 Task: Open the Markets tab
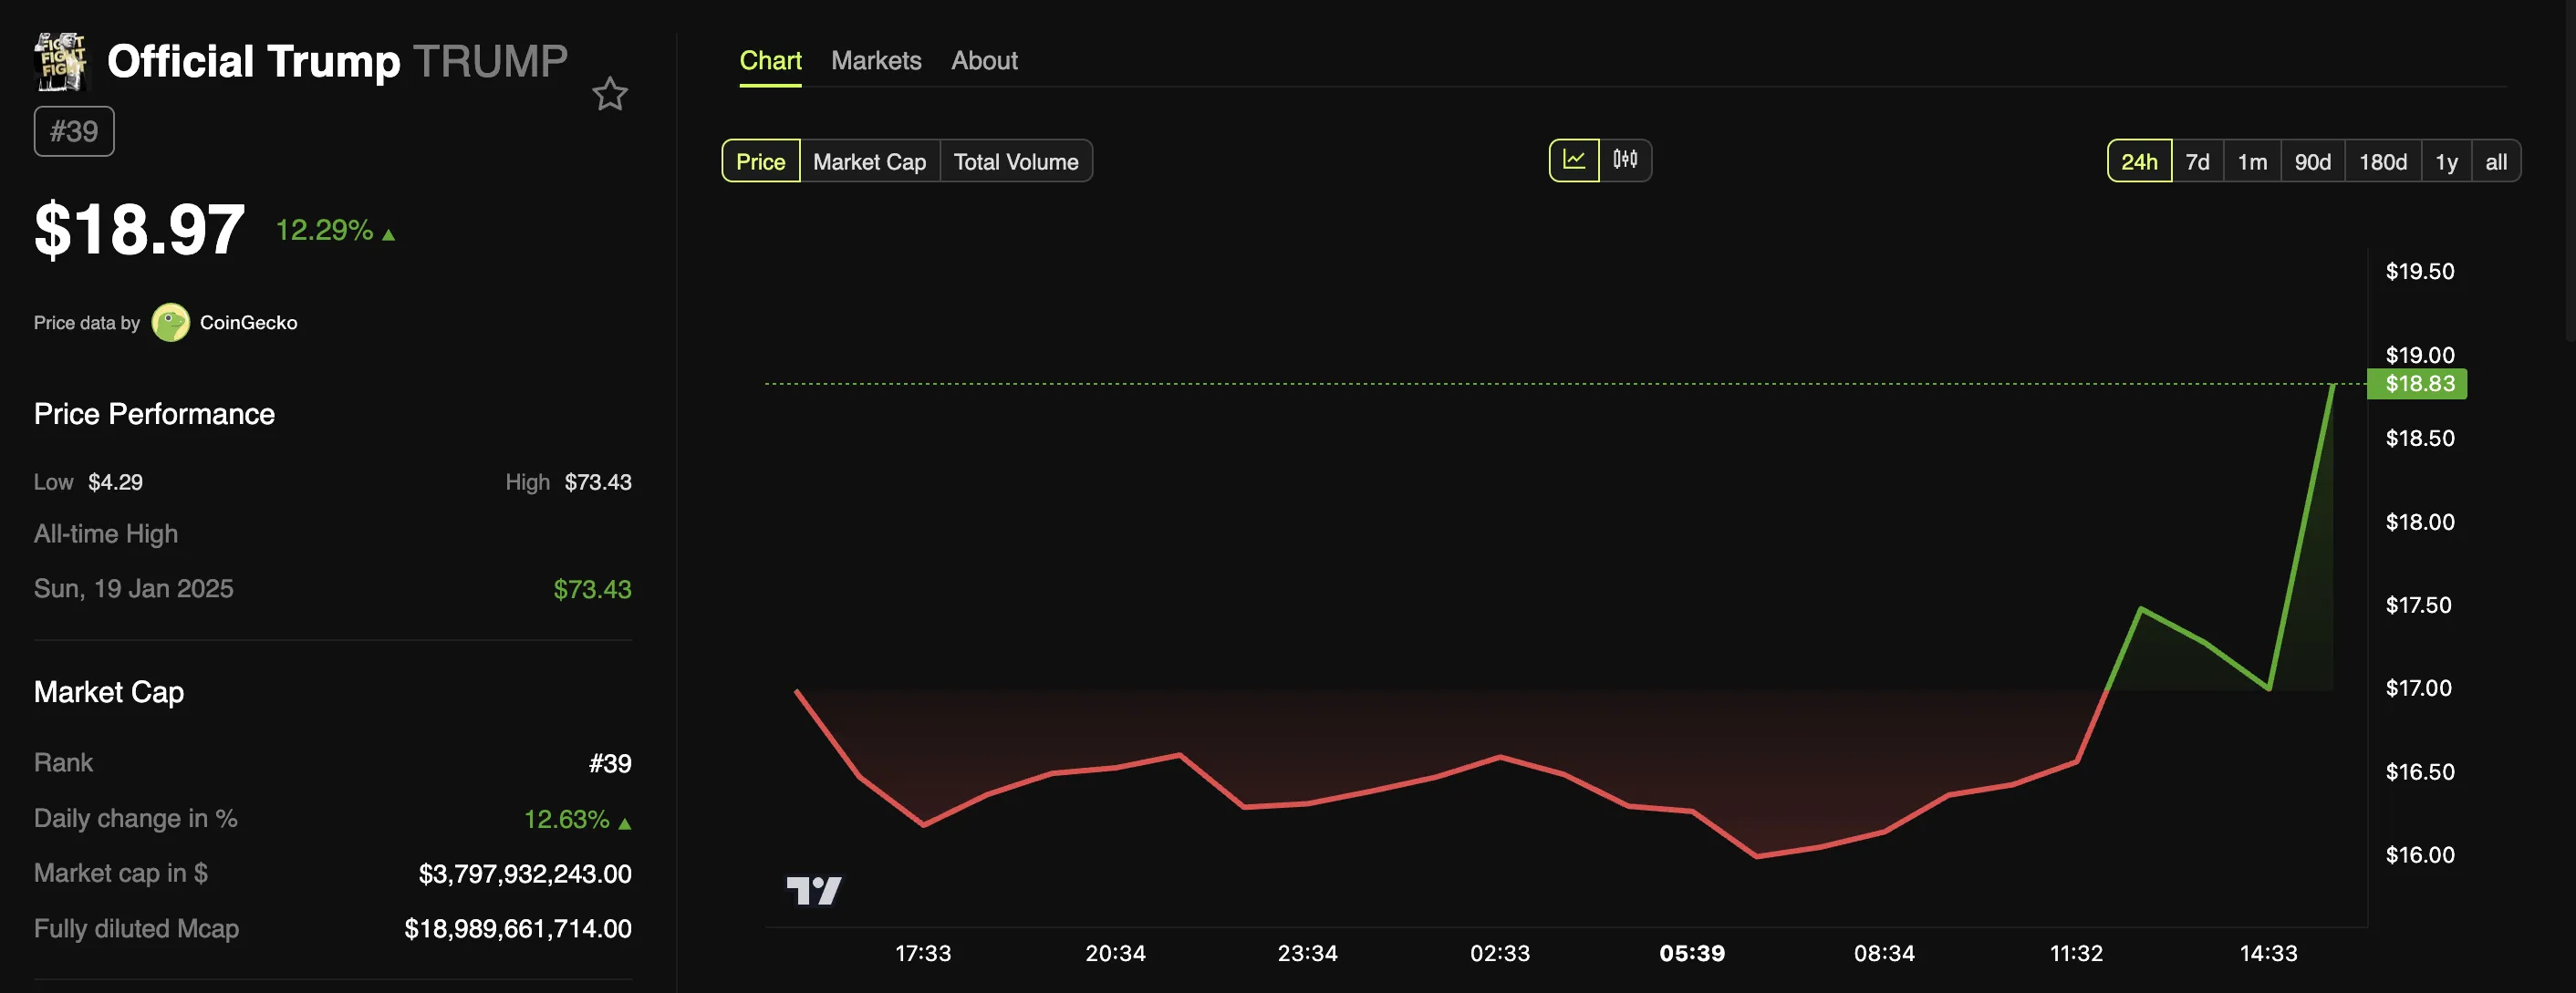click(x=875, y=61)
